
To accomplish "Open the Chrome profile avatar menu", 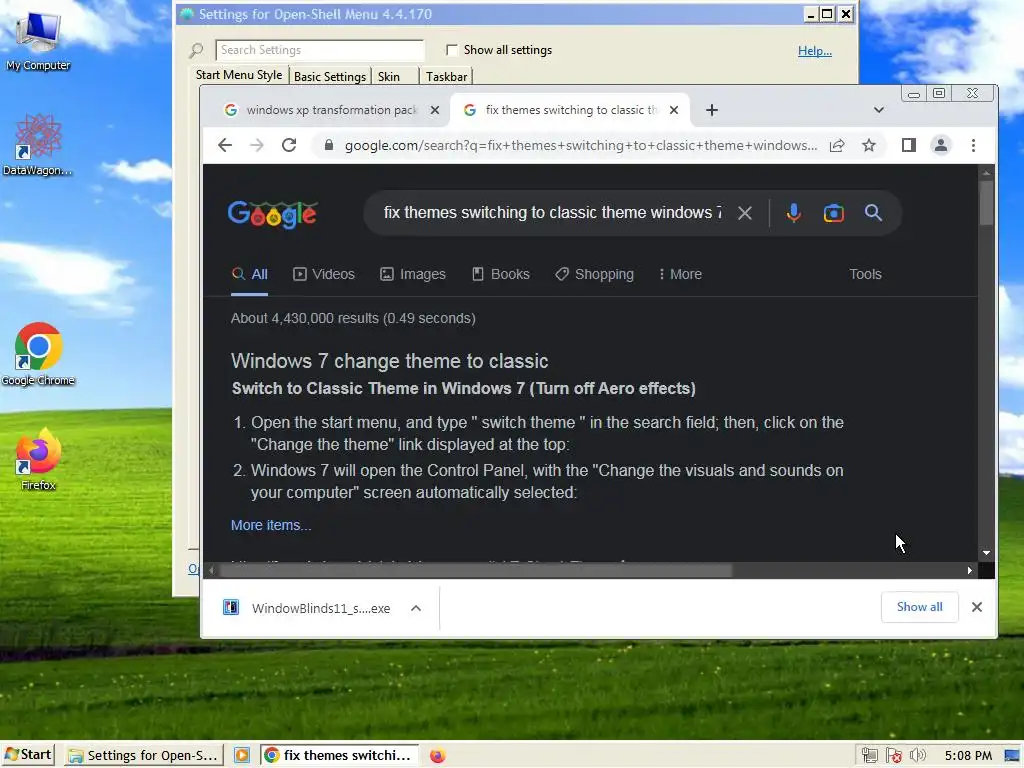I will (x=940, y=145).
